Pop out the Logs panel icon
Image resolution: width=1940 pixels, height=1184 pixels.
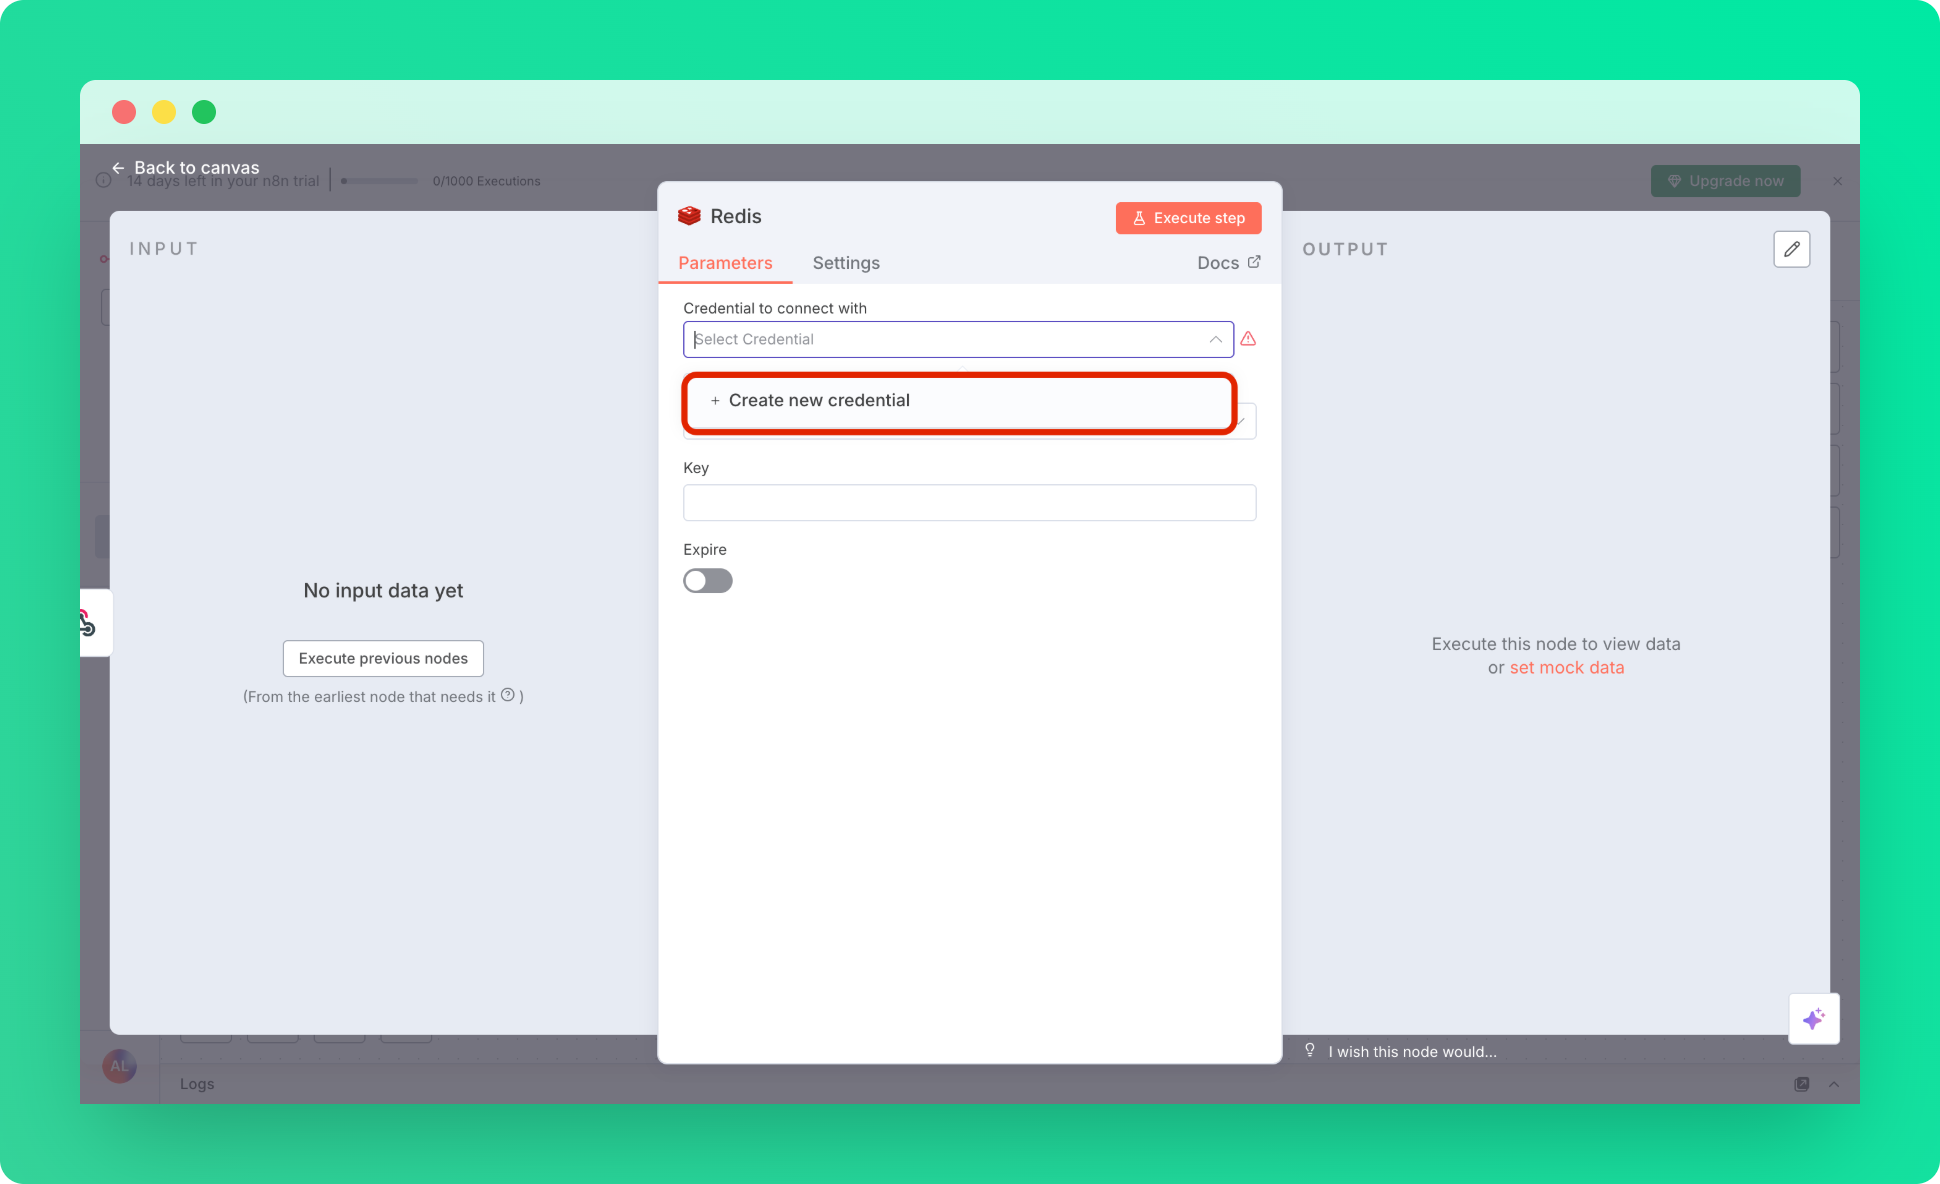pos(1802,1084)
